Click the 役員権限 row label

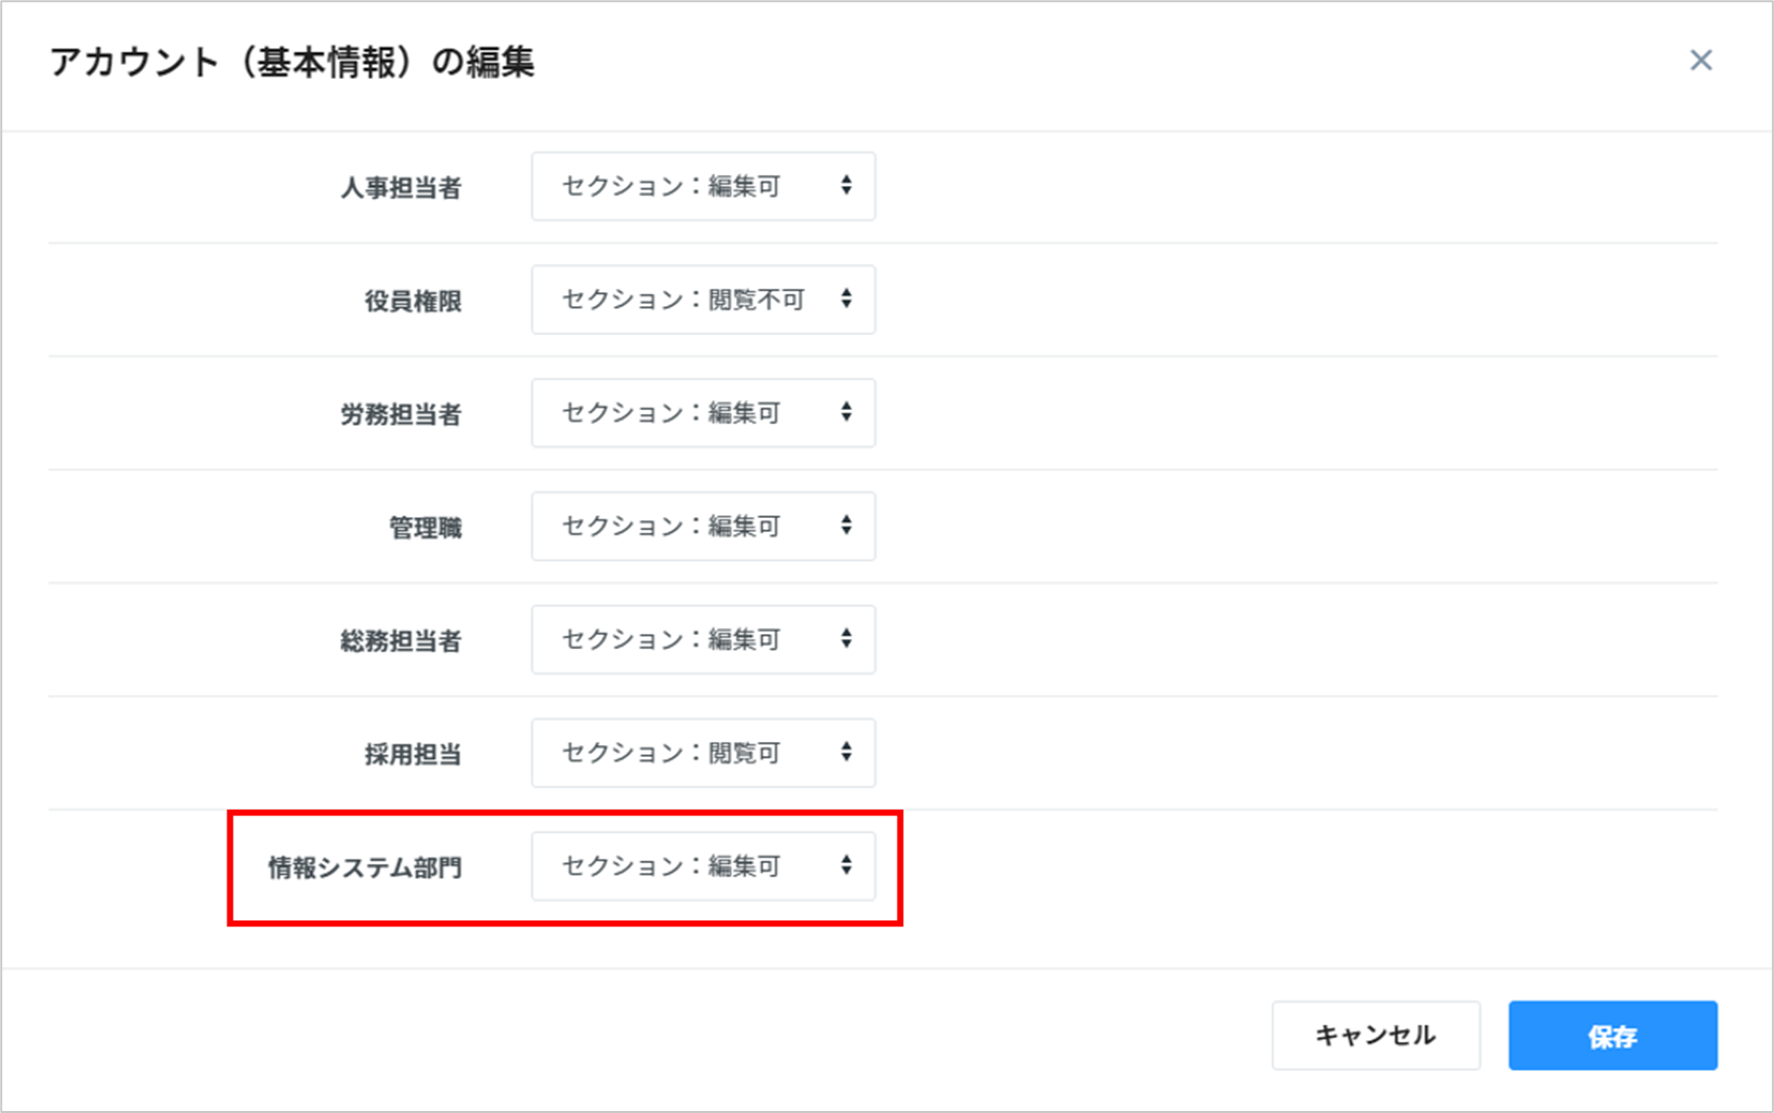(413, 301)
